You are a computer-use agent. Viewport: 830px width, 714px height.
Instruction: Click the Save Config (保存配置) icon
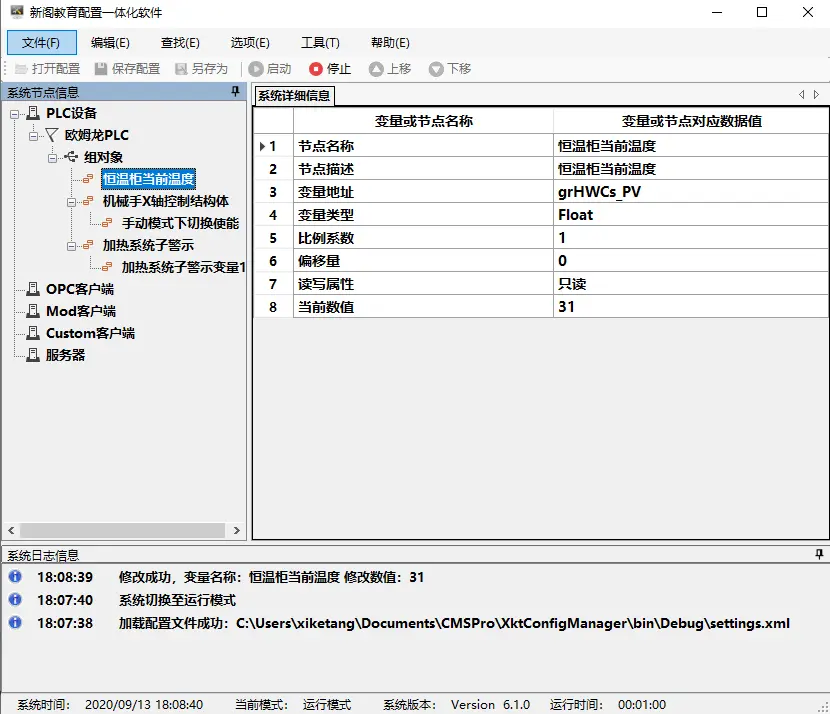(101, 69)
